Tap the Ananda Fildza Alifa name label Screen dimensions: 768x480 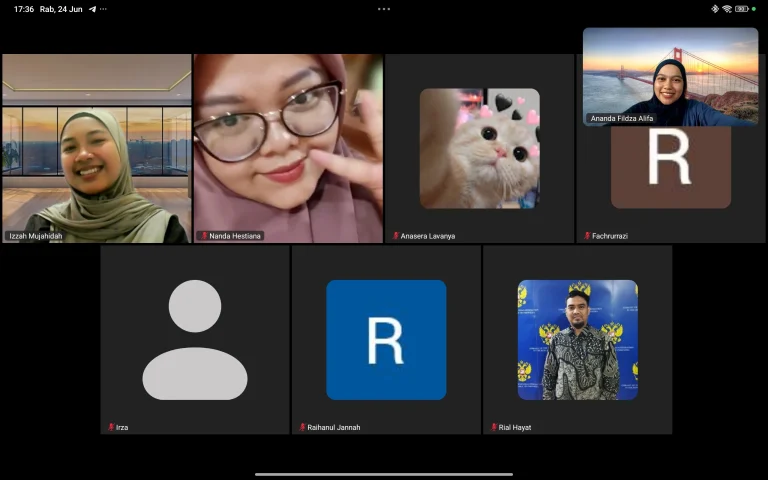point(622,119)
